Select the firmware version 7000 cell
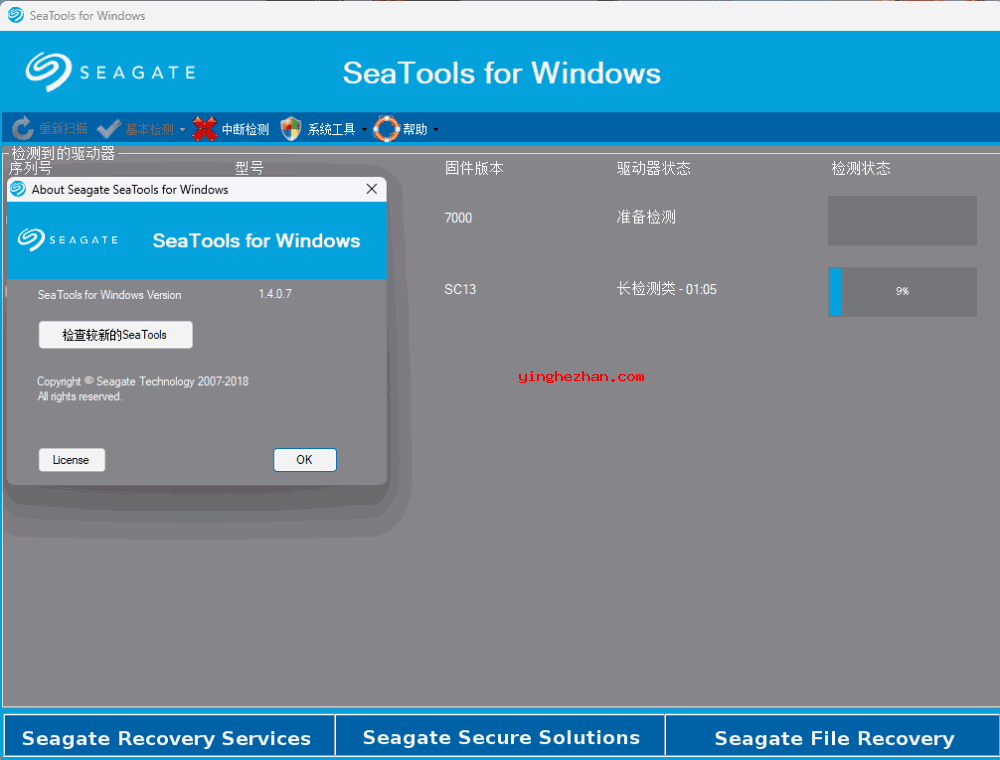The image size is (1000, 760). 458,218
